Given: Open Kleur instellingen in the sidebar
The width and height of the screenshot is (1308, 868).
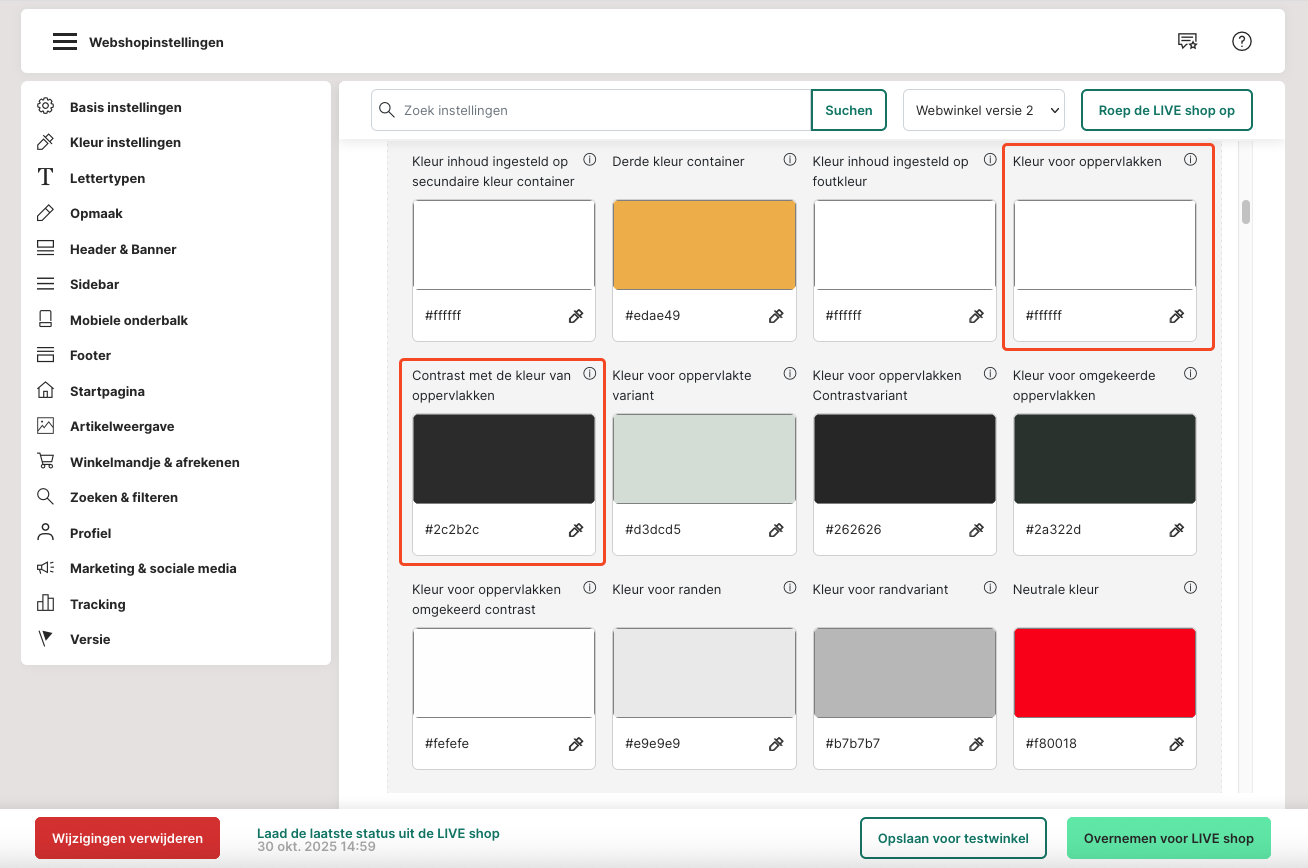Looking at the screenshot, I should click(125, 142).
